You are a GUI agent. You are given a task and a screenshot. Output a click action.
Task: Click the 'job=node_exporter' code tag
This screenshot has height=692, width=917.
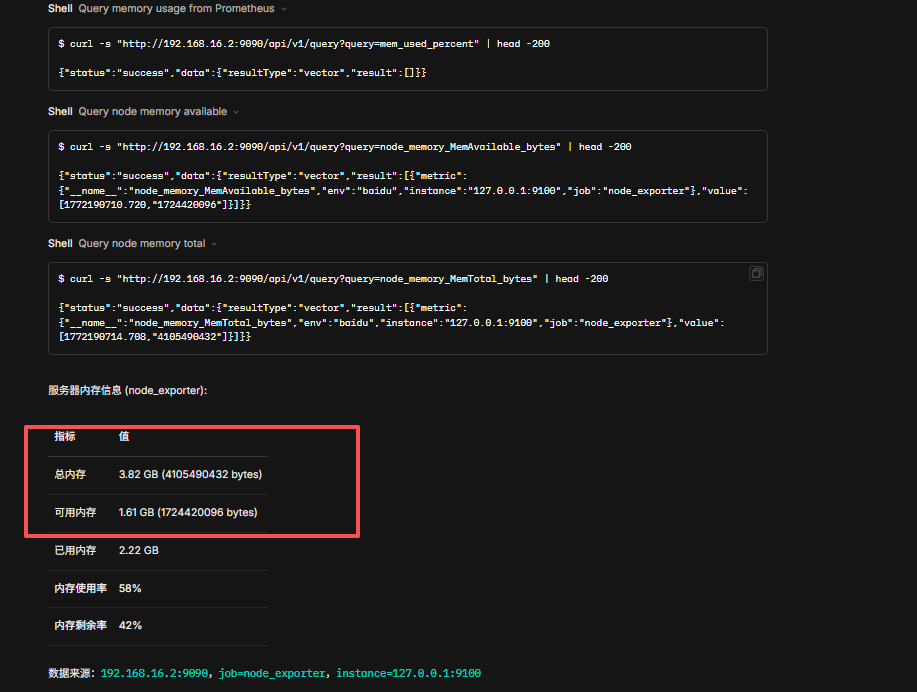(x=272, y=673)
